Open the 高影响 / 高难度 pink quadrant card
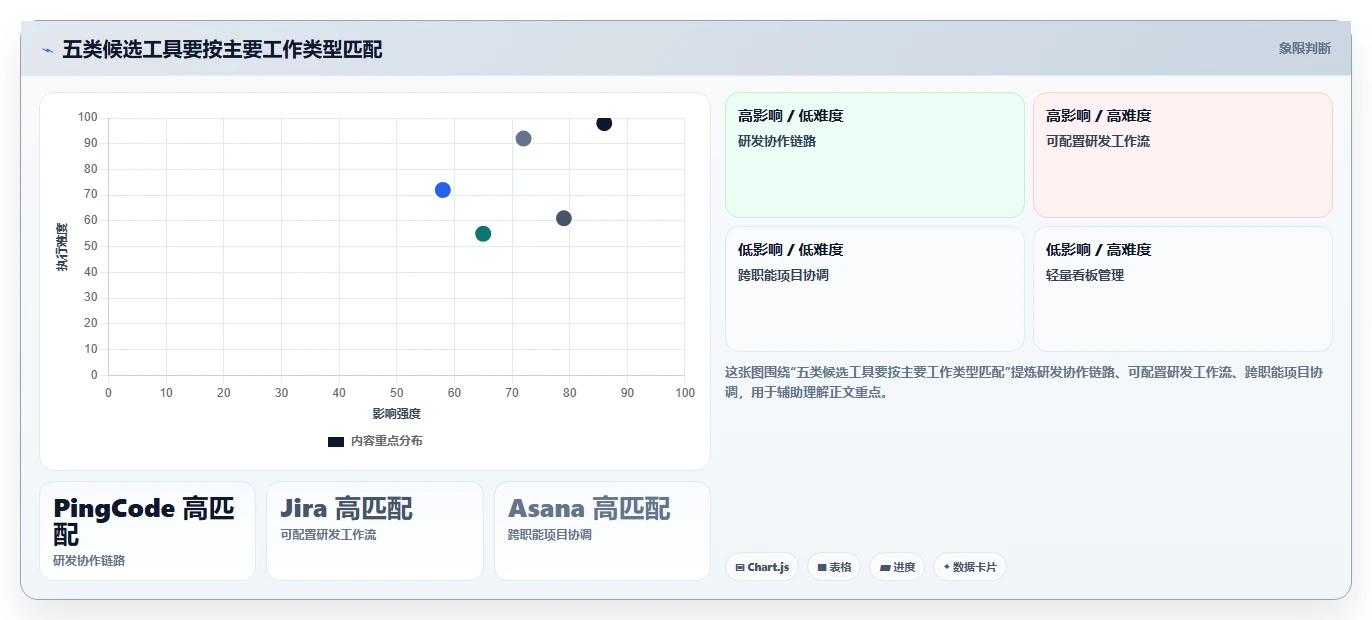 [x=1183, y=155]
